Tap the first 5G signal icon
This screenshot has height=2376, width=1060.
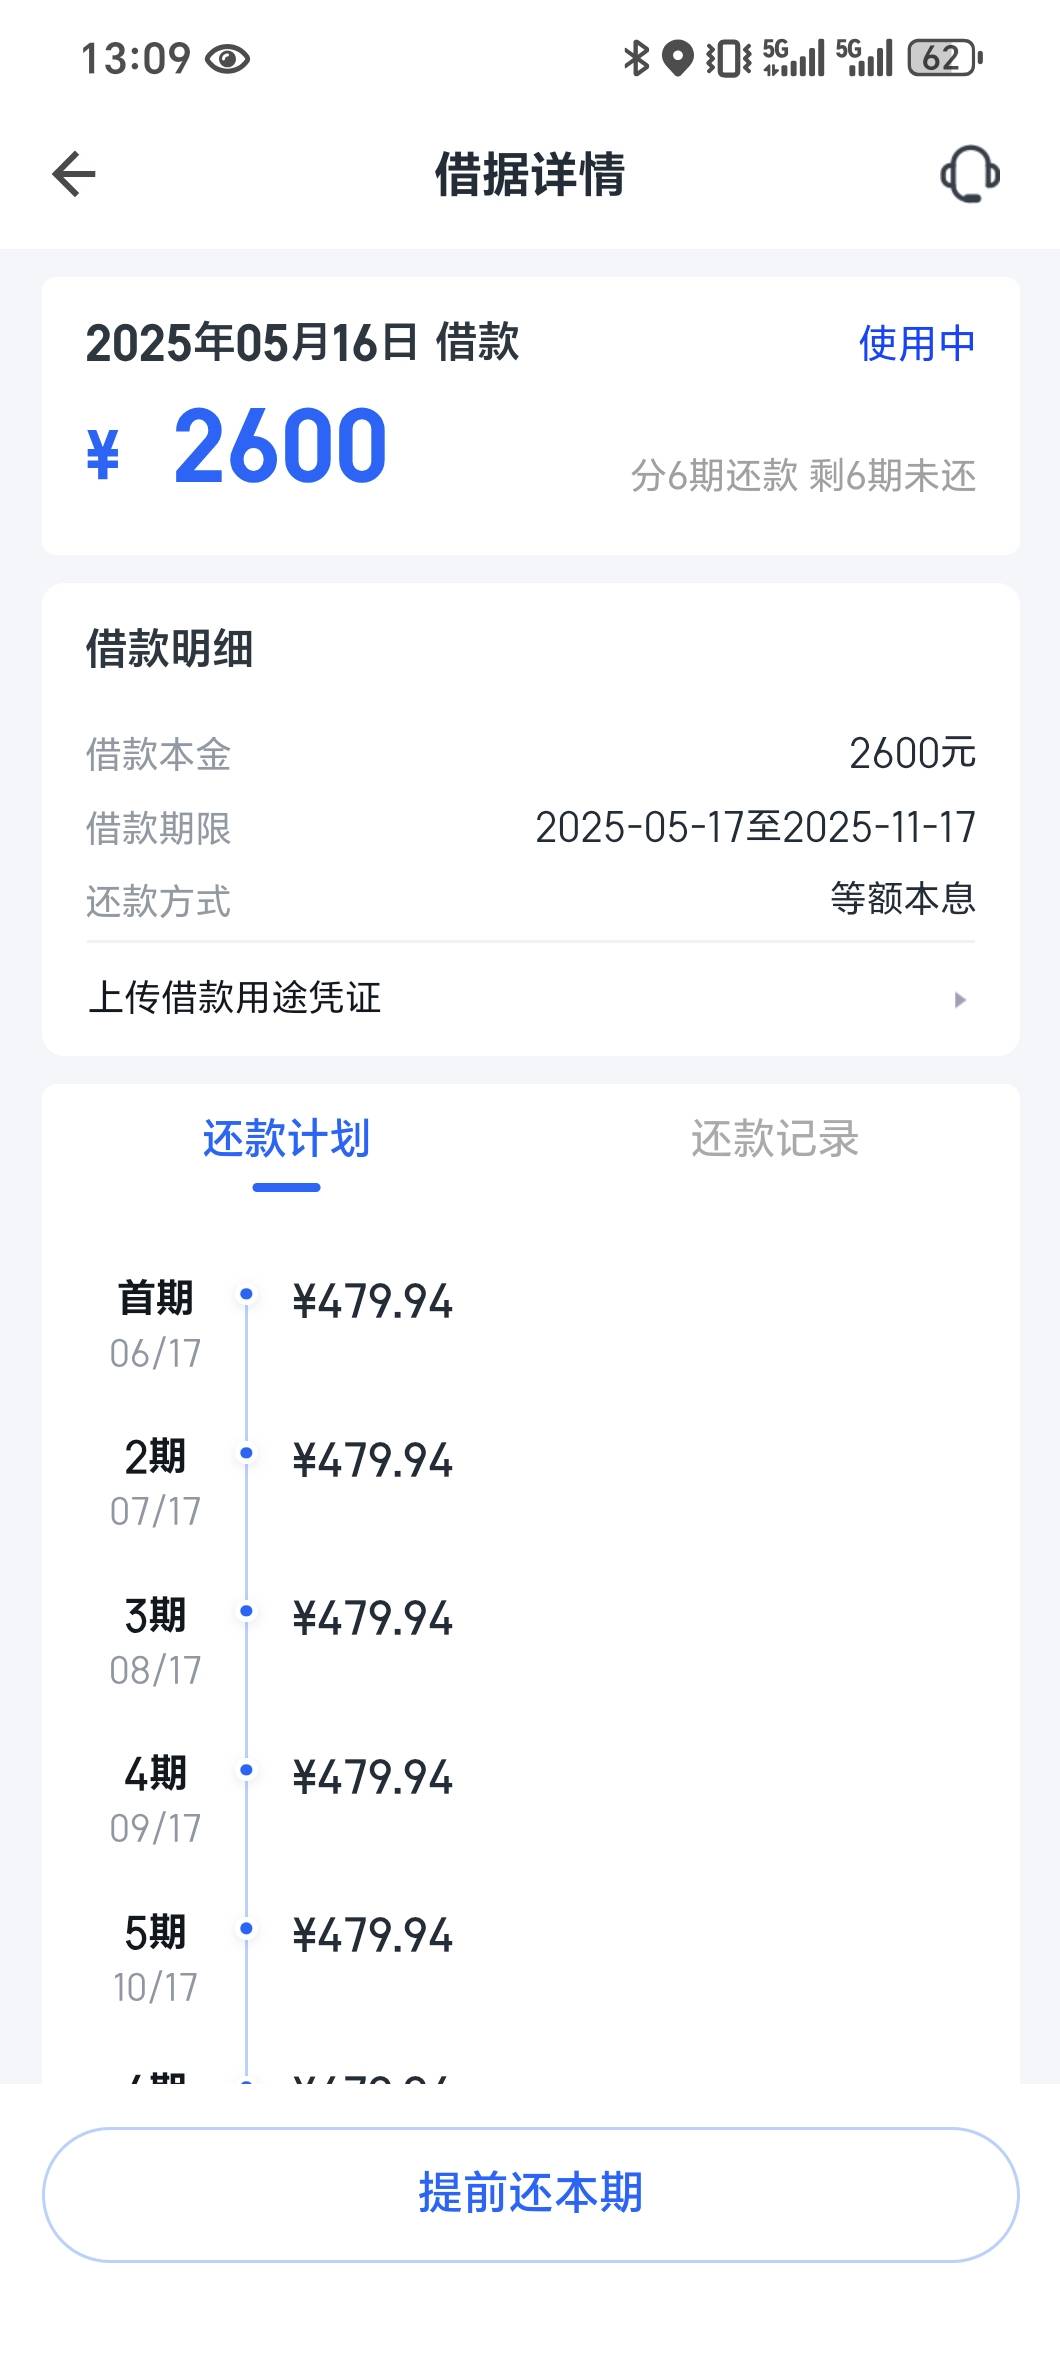794,58
